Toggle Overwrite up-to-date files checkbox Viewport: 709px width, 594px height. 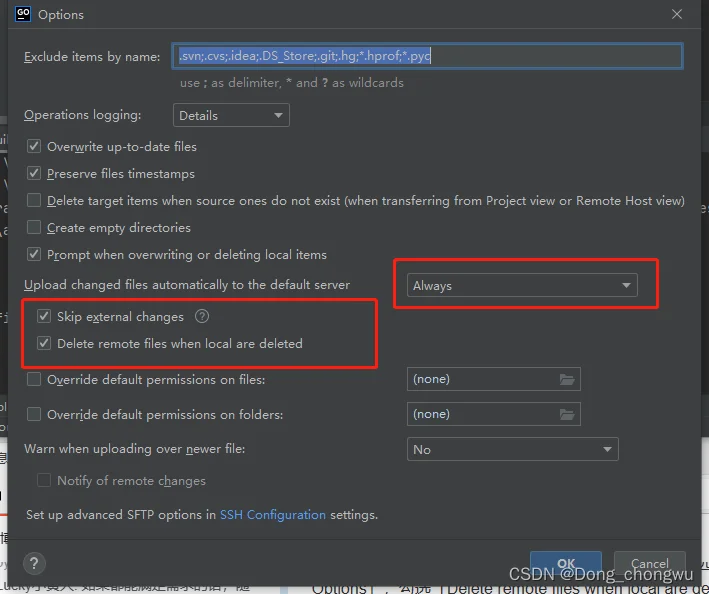coord(35,147)
